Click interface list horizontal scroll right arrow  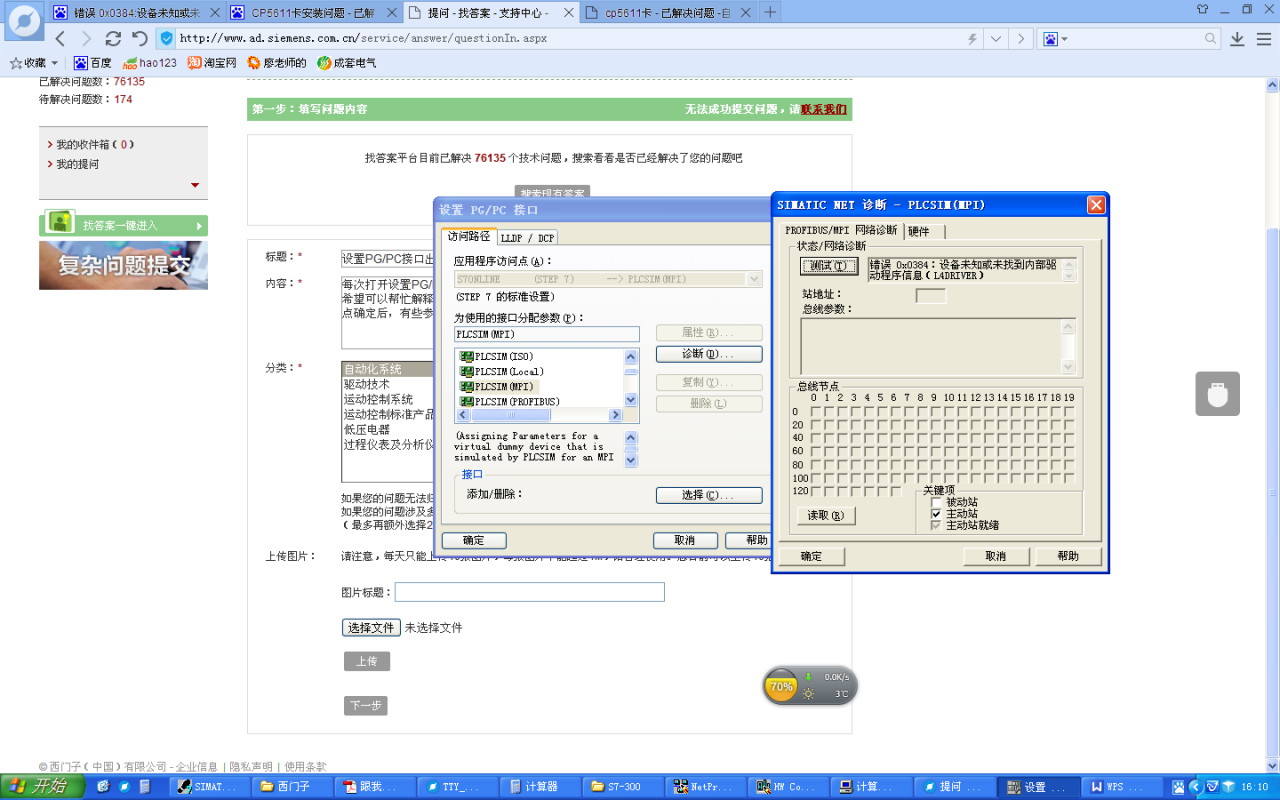click(x=616, y=414)
